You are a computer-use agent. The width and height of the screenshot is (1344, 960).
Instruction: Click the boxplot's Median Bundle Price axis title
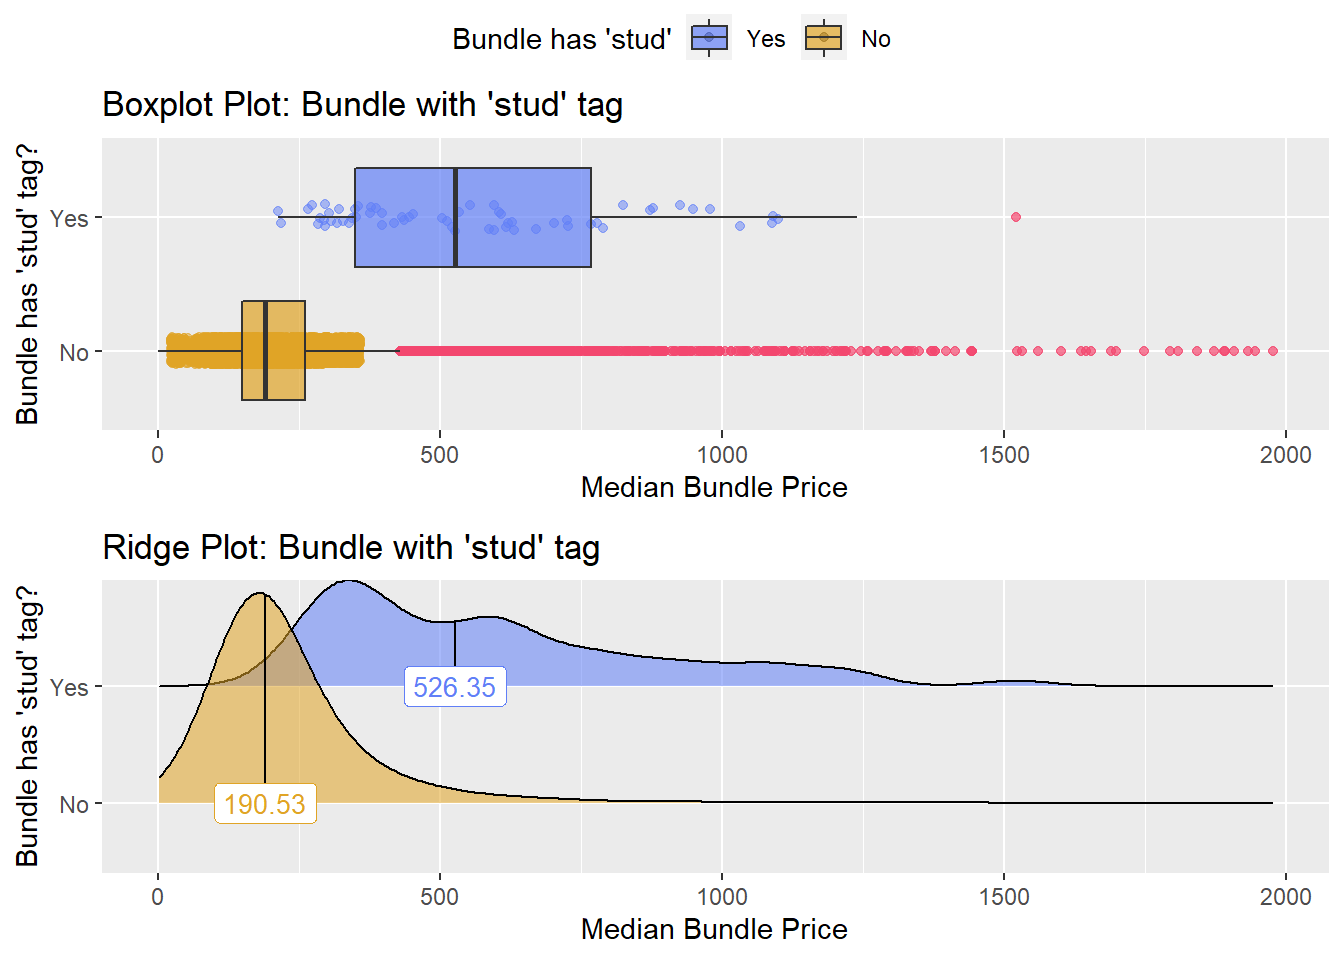click(x=714, y=487)
